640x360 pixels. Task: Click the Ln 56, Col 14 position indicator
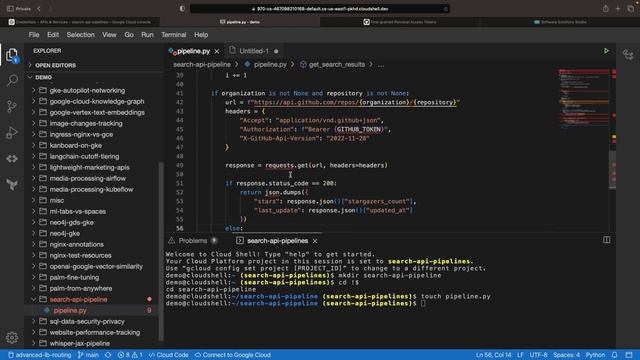493,355
